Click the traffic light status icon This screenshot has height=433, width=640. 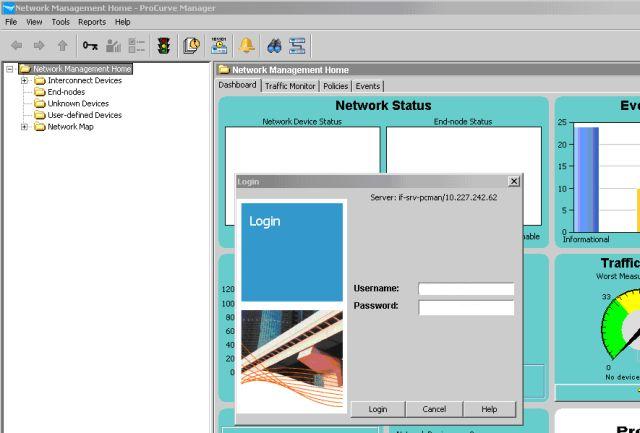164,45
